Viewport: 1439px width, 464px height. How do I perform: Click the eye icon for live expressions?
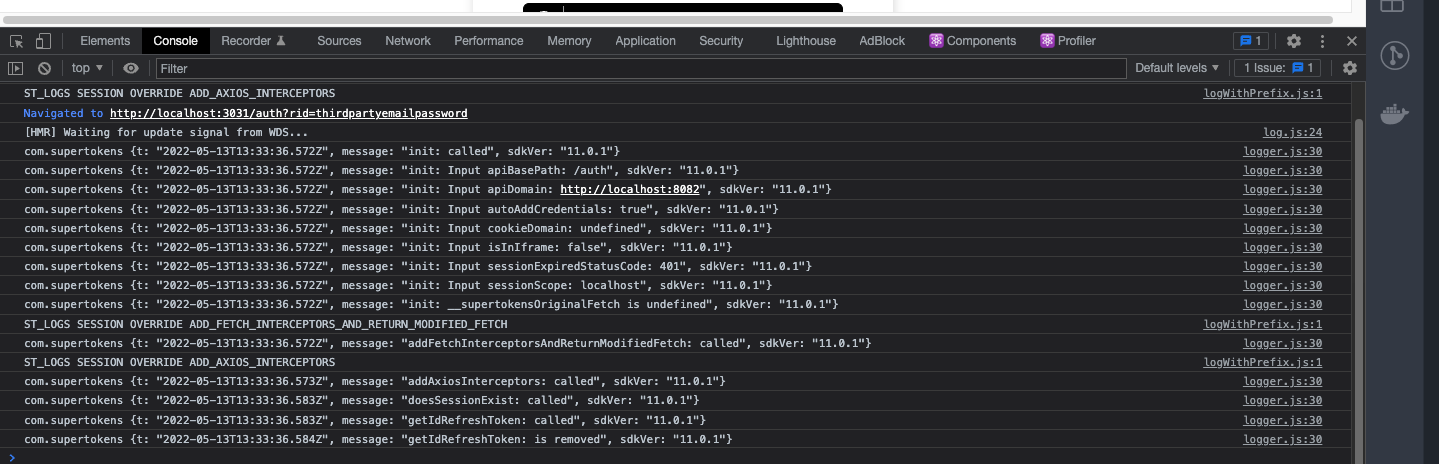click(130, 68)
